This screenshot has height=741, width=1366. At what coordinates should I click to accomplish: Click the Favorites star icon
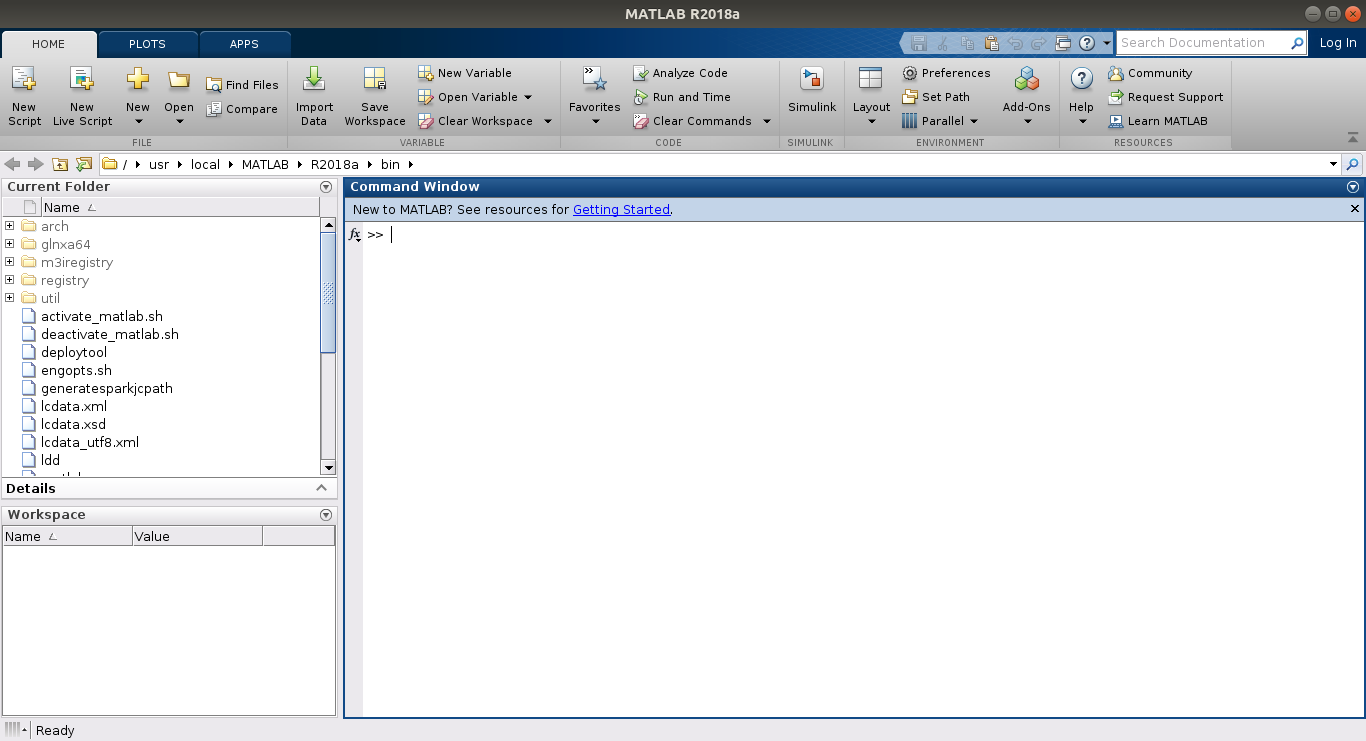coord(595,80)
